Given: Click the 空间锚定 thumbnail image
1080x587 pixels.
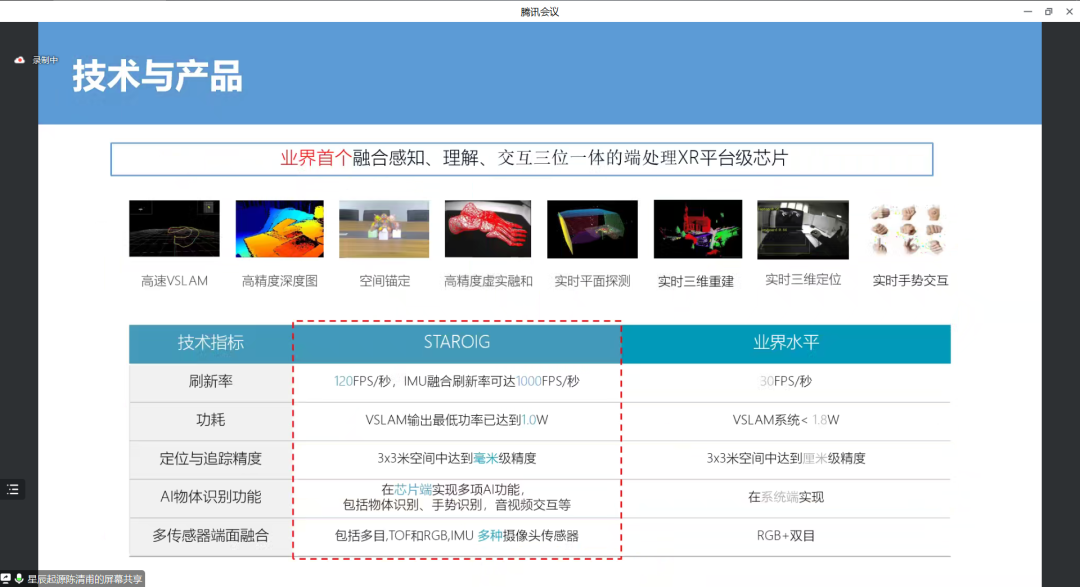Looking at the screenshot, I should click(384, 229).
